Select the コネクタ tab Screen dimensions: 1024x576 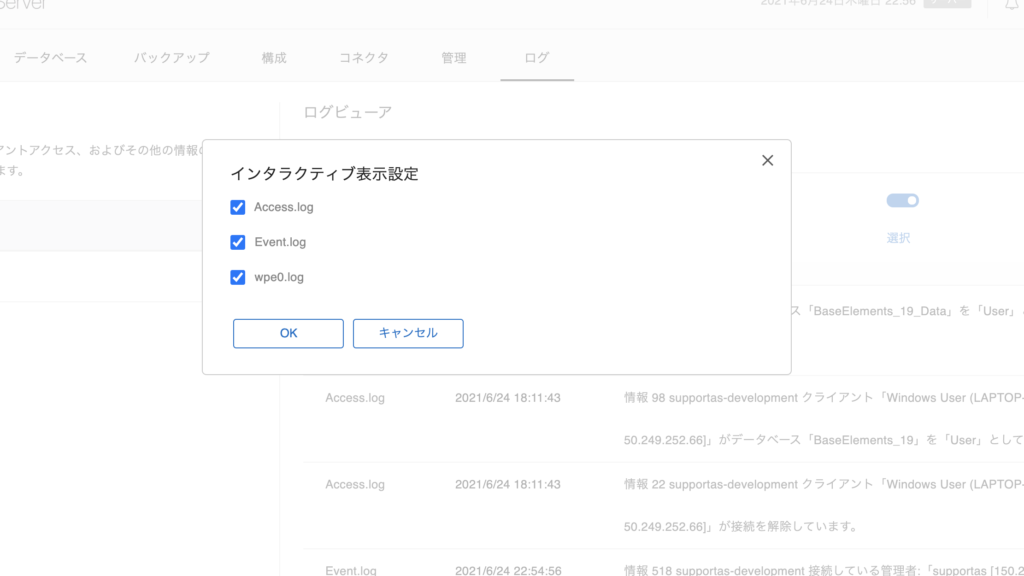coord(364,58)
